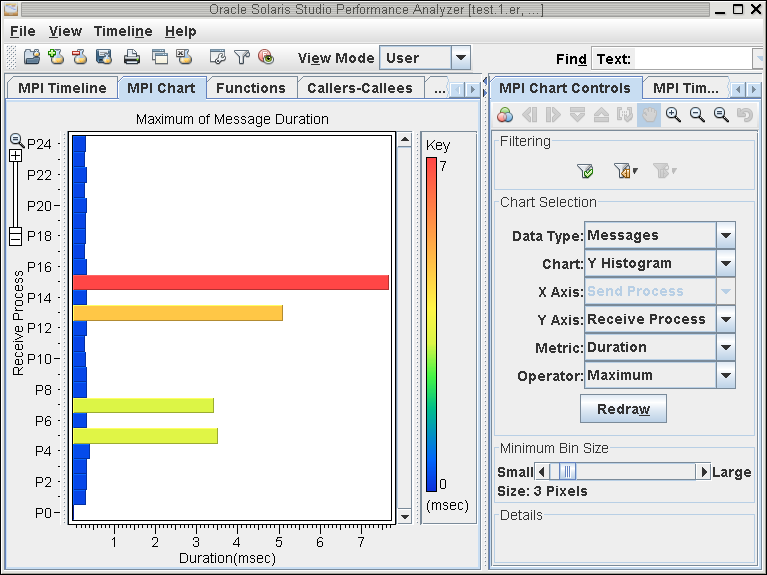Screen dimensions: 767x575
Task: Click the magnifier above the Y-axis zoom slider
Action: (x=17, y=140)
